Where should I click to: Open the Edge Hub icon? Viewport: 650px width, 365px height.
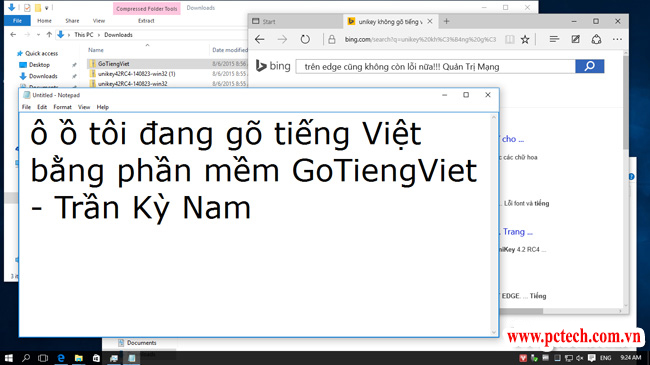click(x=554, y=39)
